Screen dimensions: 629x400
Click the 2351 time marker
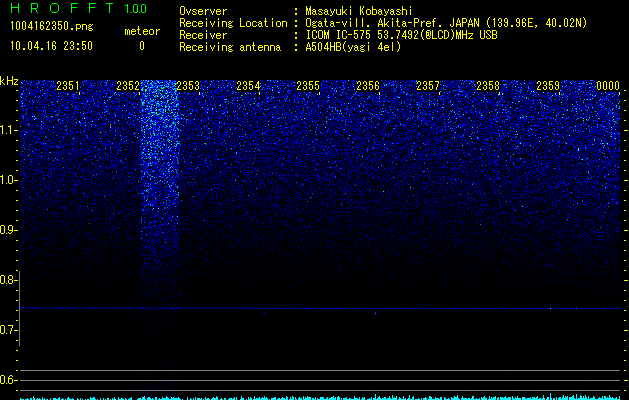pos(68,86)
